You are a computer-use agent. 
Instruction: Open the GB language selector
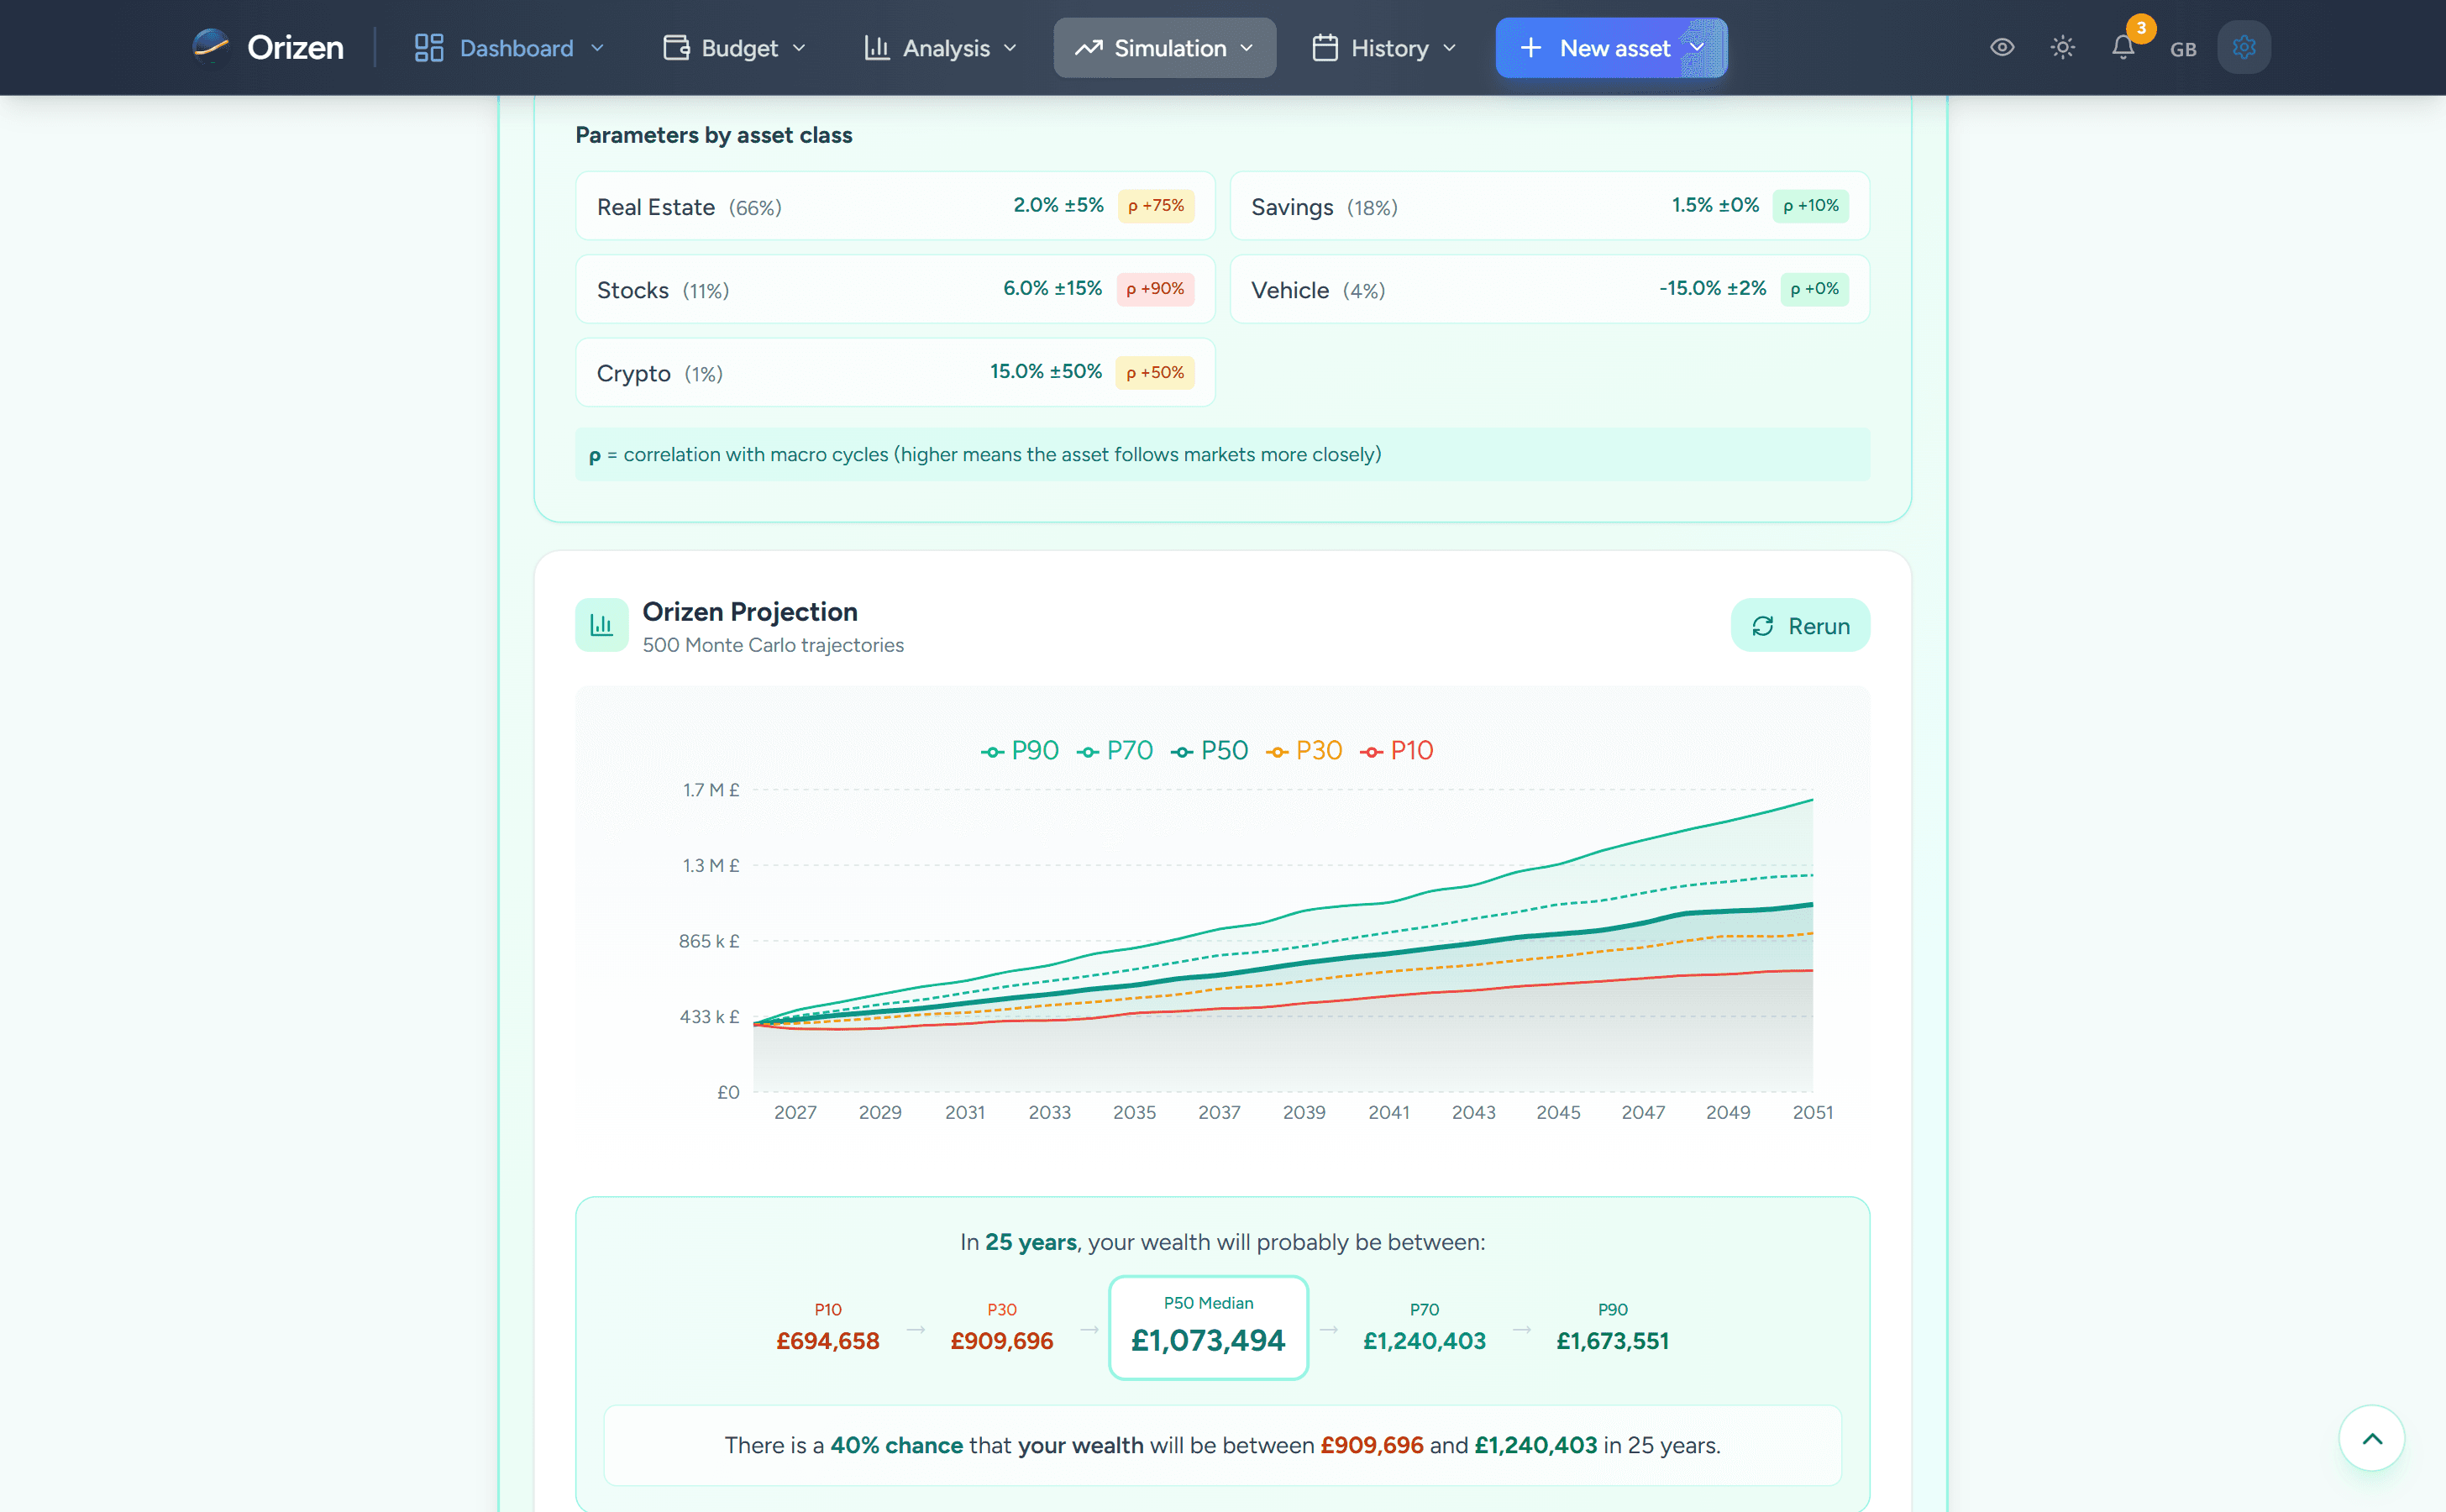tap(2183, 49)
